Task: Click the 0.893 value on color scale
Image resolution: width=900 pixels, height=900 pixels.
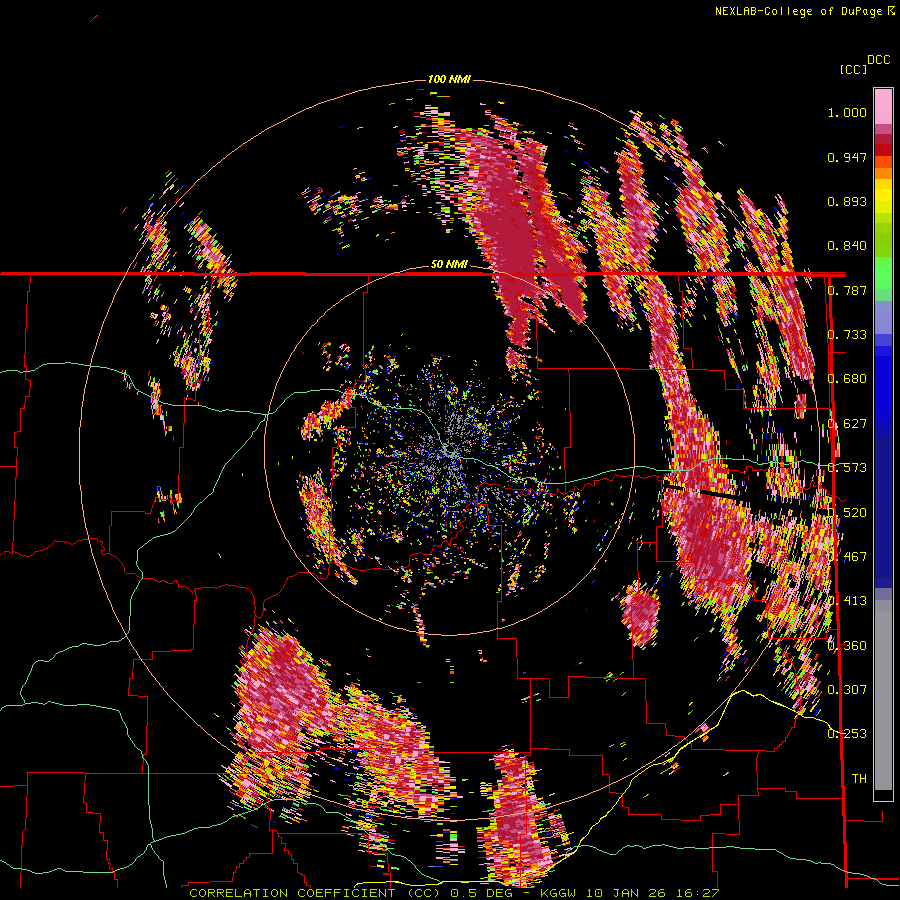Action: [x=847, y=201]
